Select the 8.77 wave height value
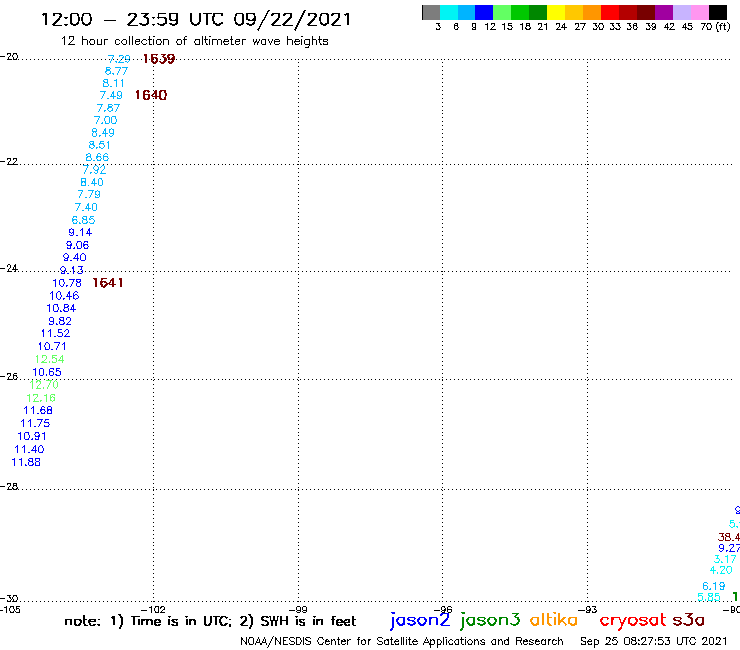 (x=116, y=71)
